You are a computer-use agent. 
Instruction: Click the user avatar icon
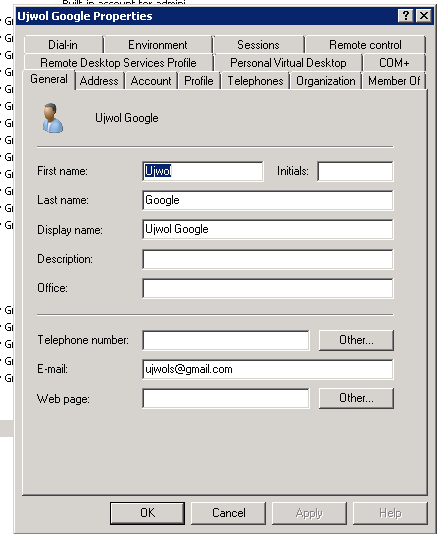point(53,118)
